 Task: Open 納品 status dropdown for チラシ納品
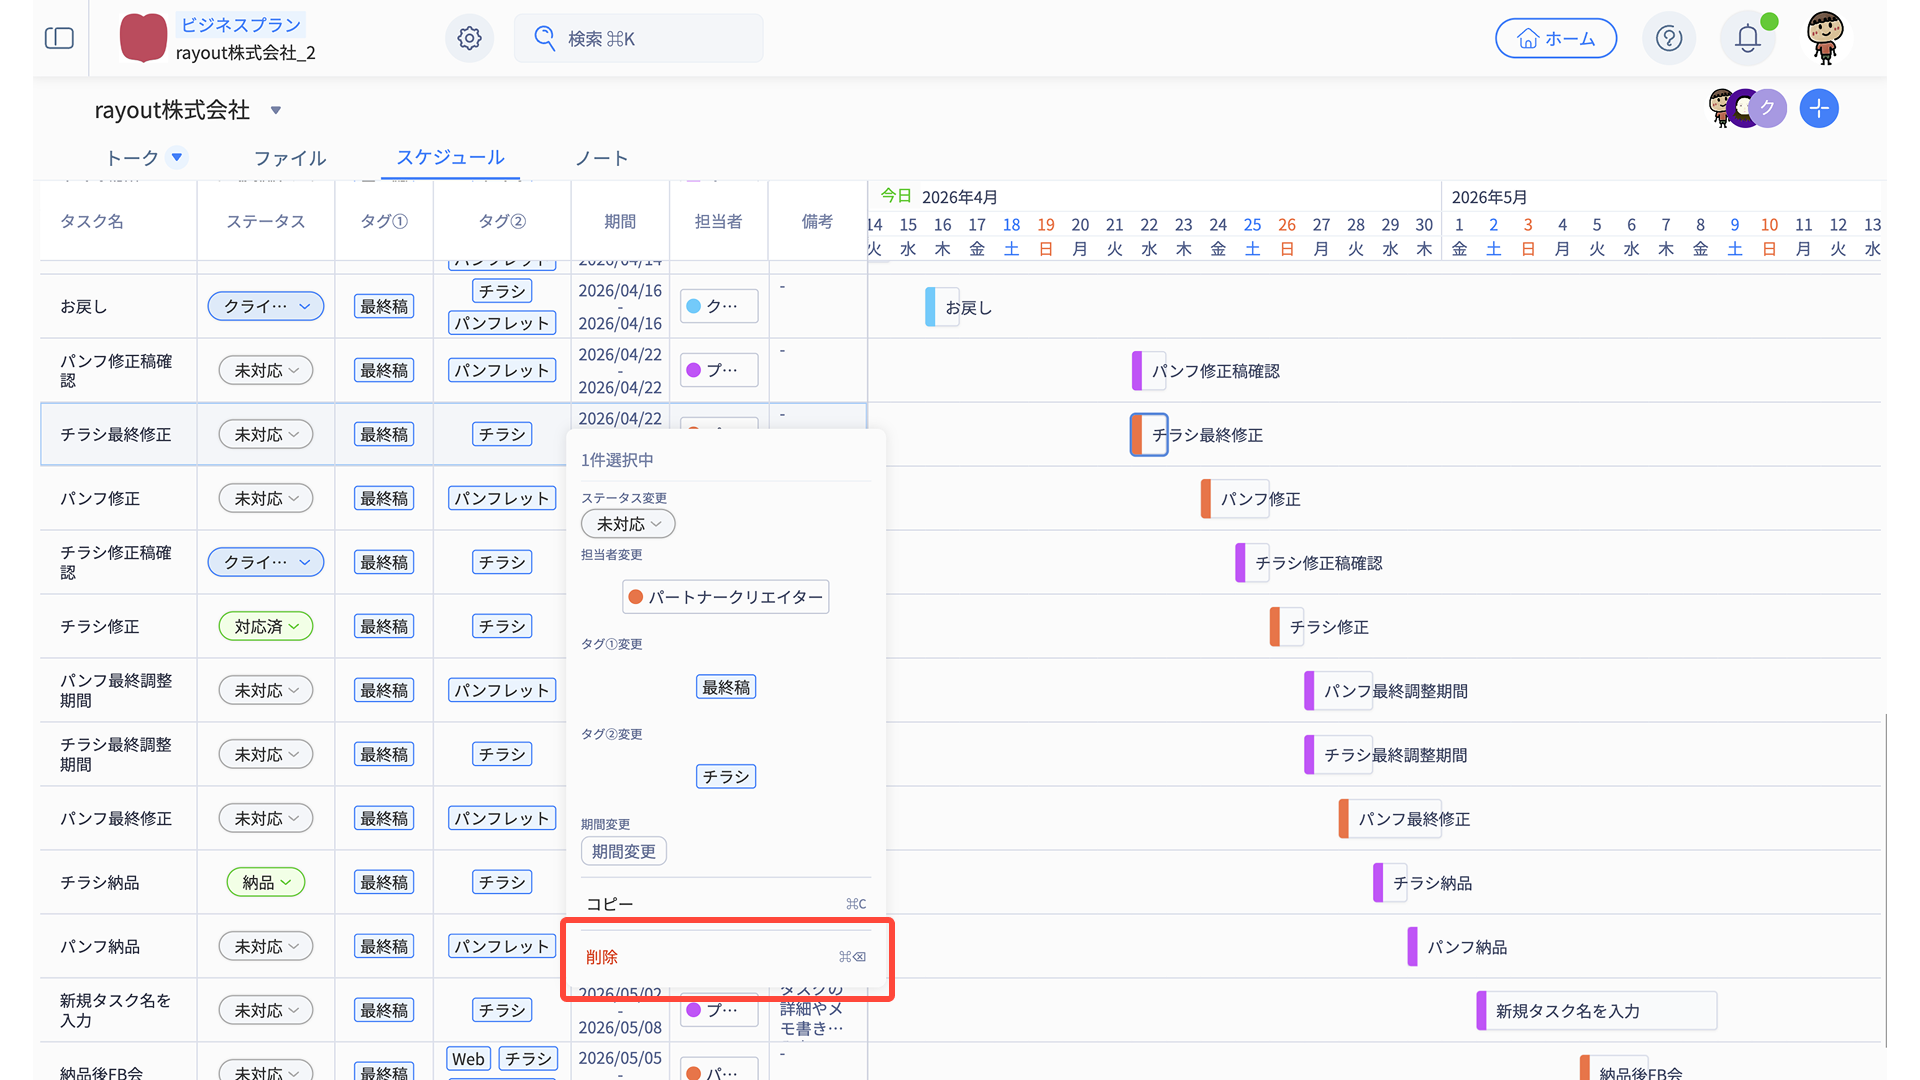[x=266, y=883]
